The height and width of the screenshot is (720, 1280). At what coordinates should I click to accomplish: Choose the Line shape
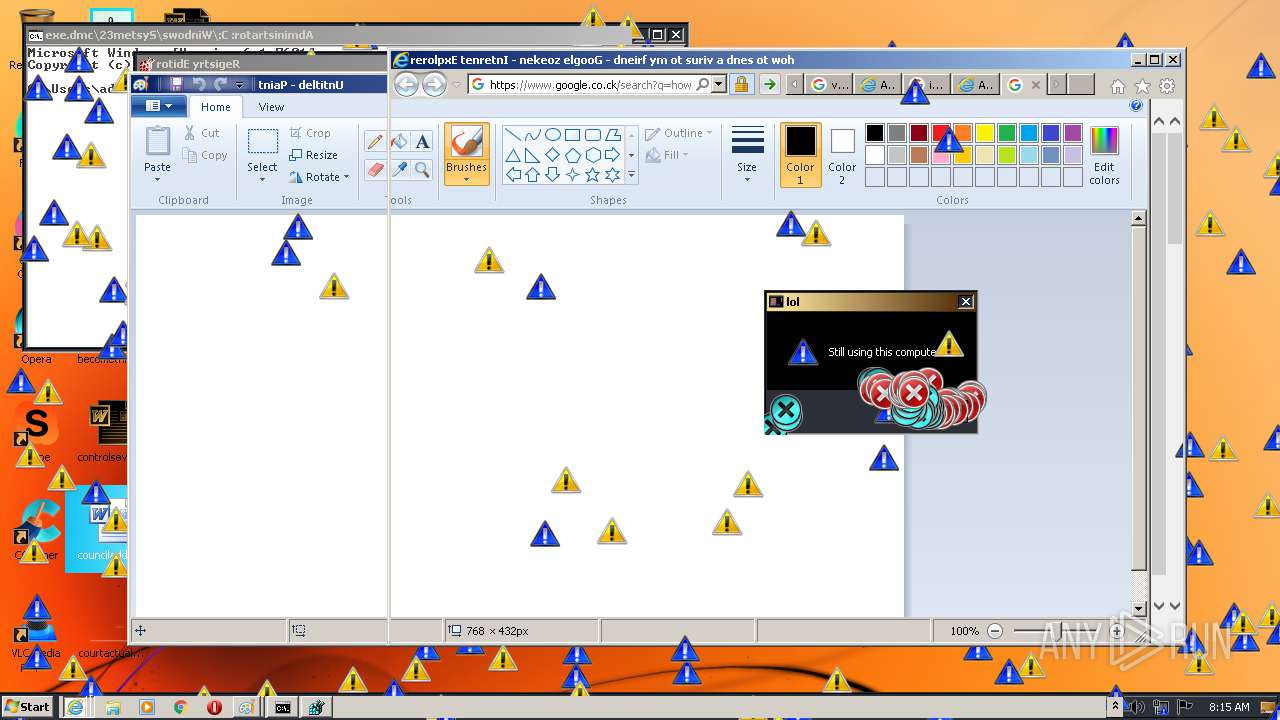point(512,135)
